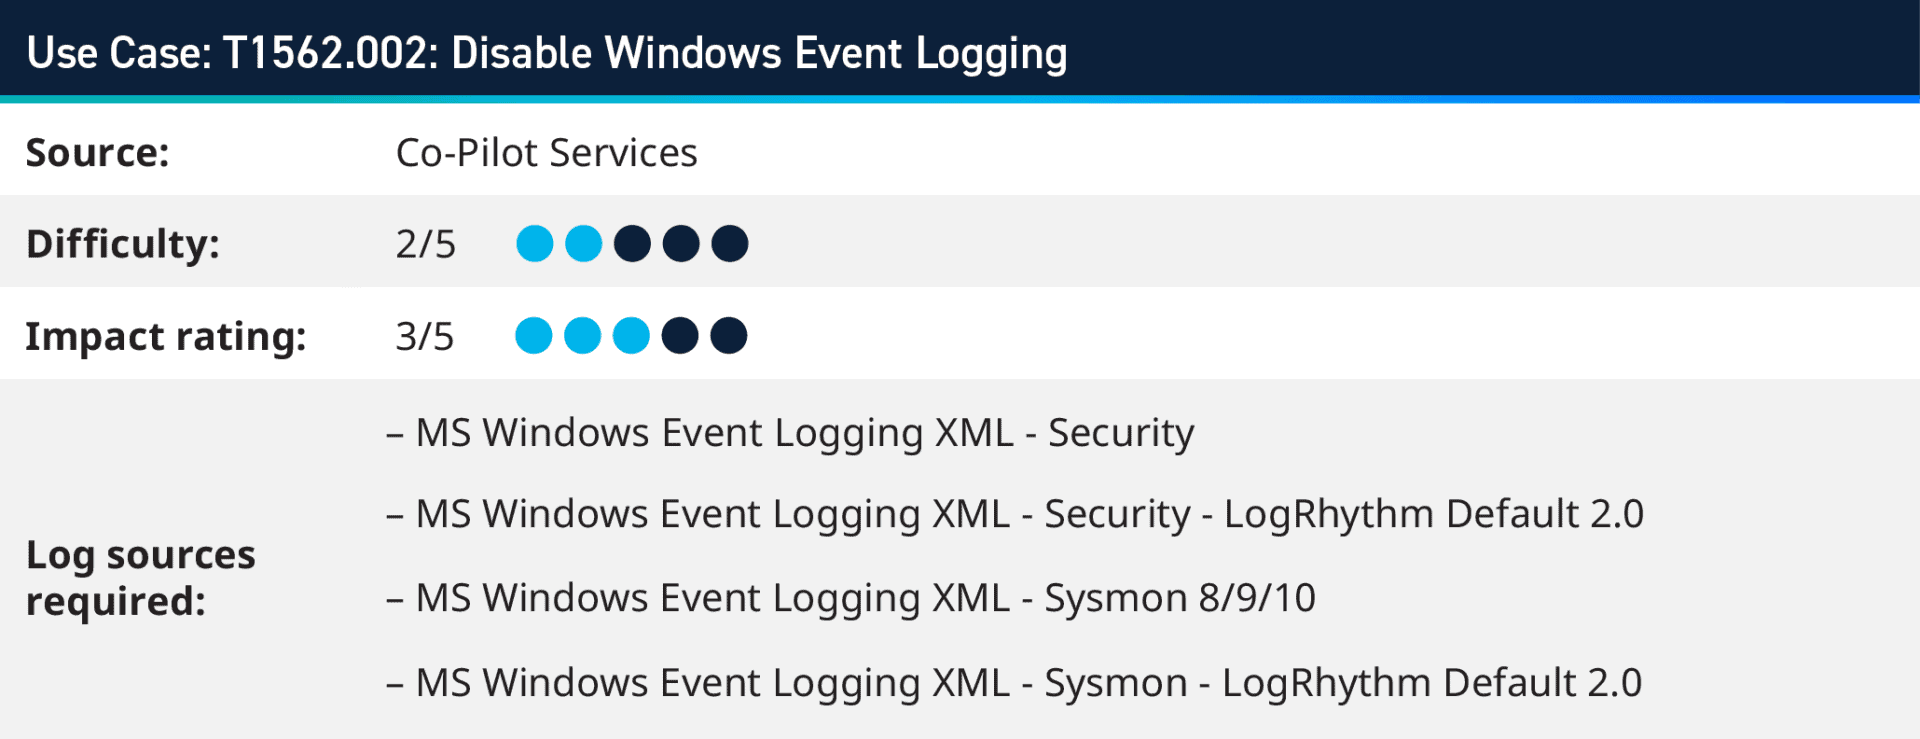Click the 3/5 impact rating score
Image resolution: width=1920 pixels, height=739 pixels.
point(424,336)
